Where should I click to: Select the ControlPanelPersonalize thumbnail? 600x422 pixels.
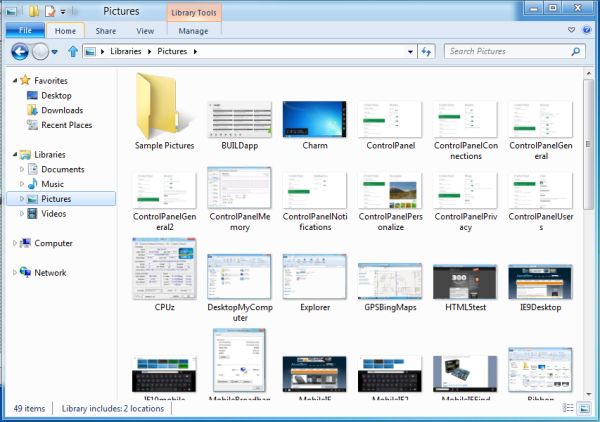pos(390,190)
